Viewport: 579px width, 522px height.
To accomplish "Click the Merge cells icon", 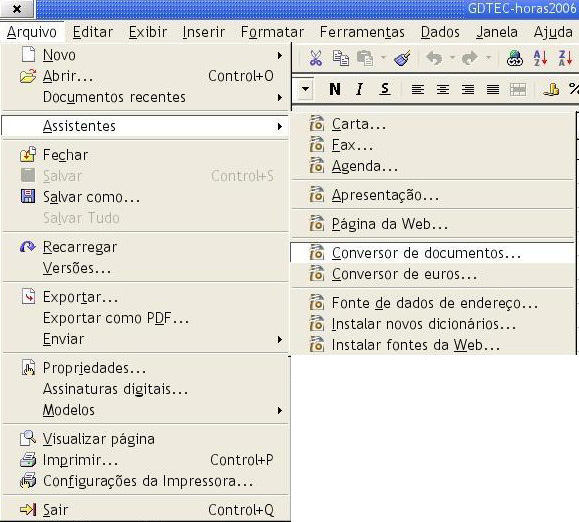I will (x=518, y=89).
